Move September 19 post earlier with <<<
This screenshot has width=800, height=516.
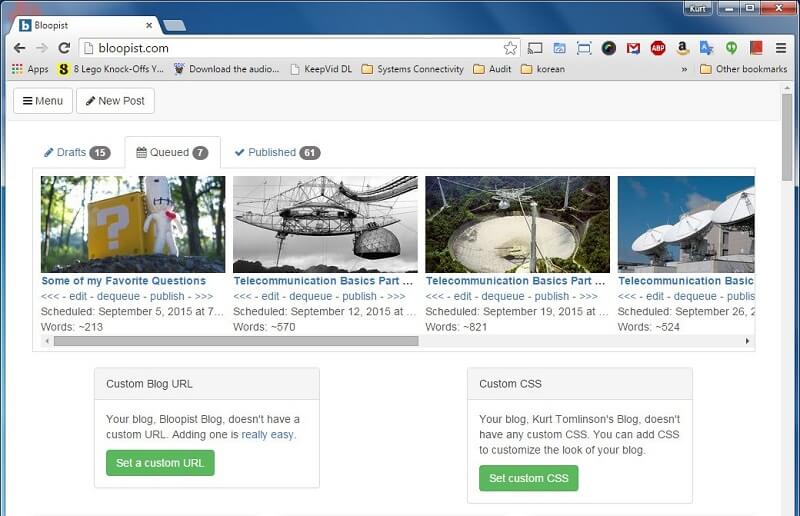coord(435,296)
